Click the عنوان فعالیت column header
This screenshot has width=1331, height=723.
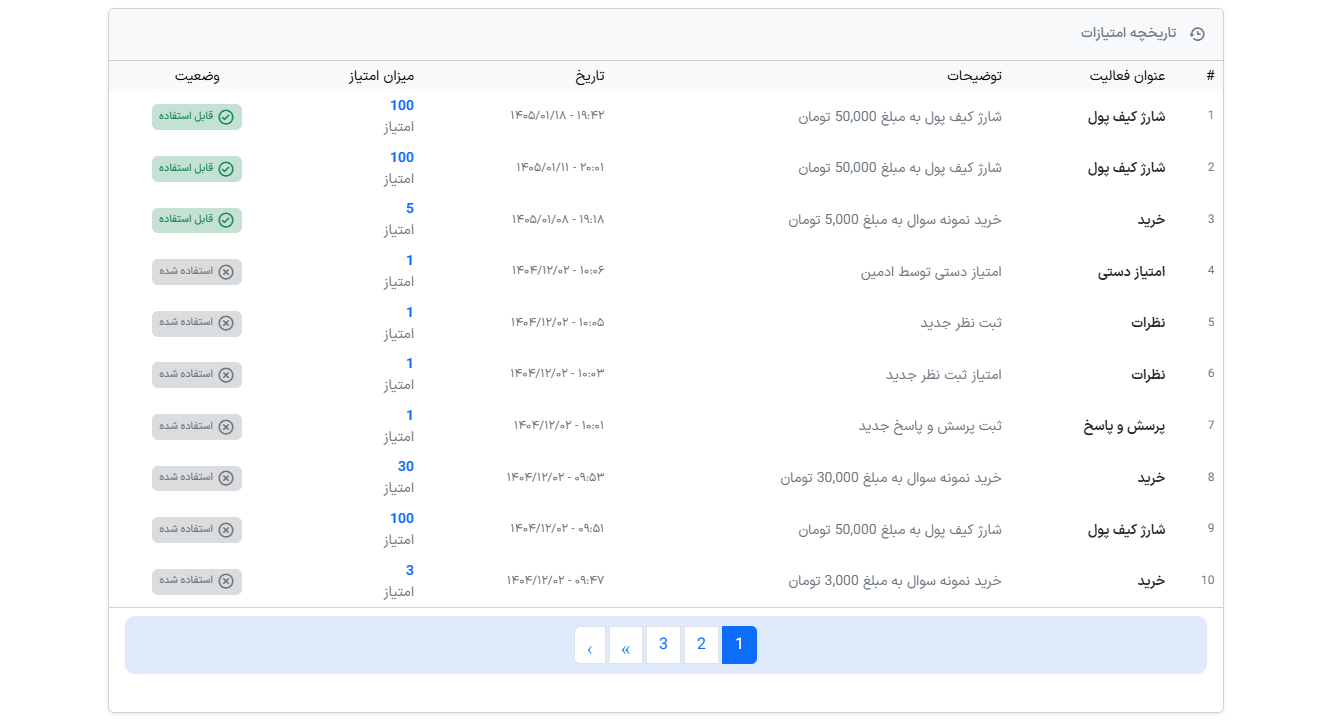[x=1127, y=76]
